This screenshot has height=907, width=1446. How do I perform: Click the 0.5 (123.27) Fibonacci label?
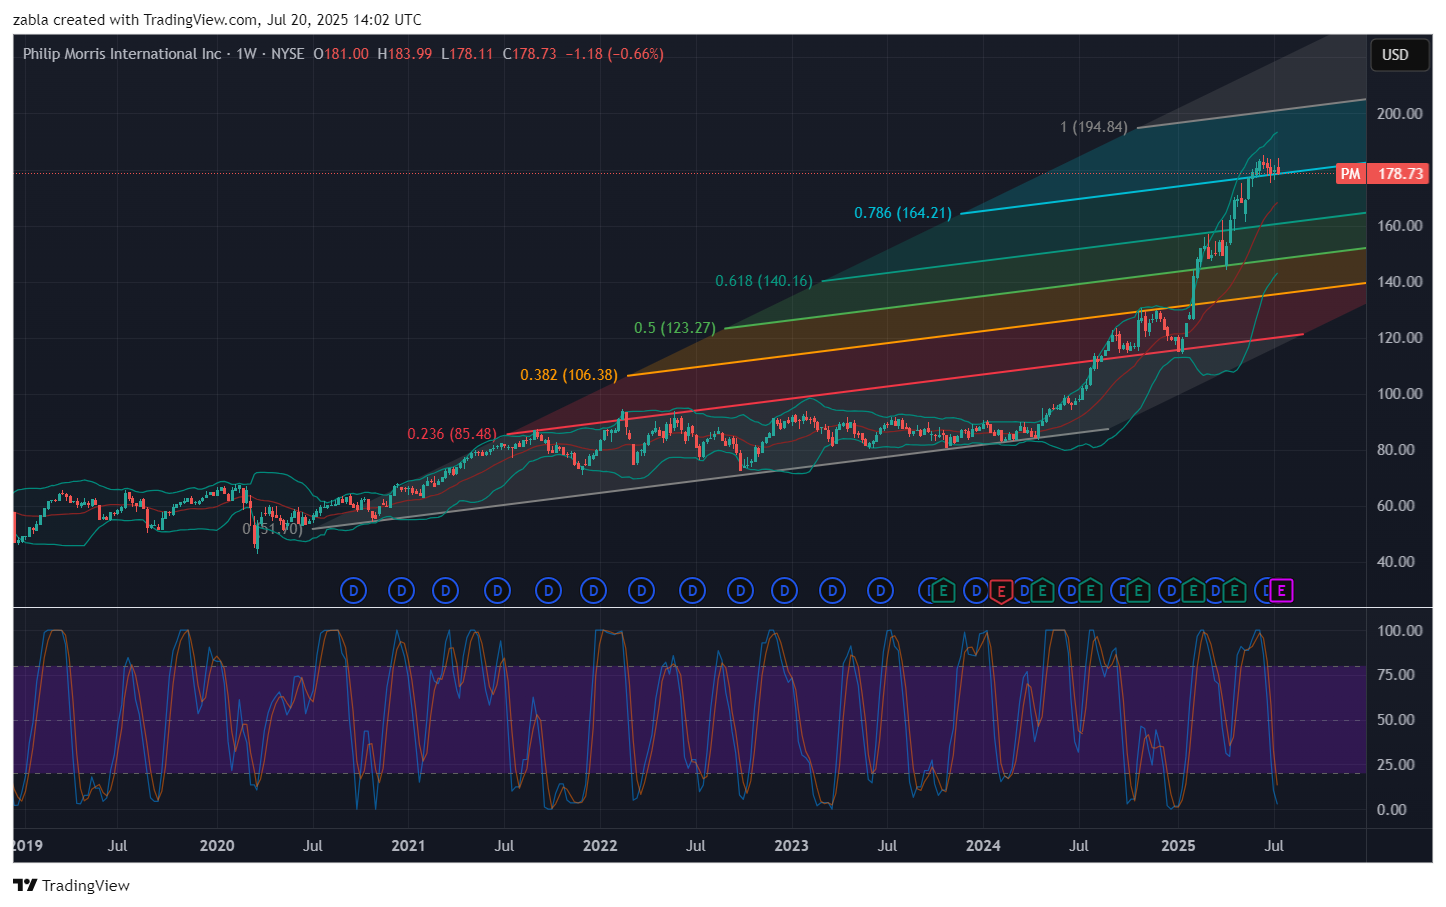pyautogui.click(x=675, y=328)
